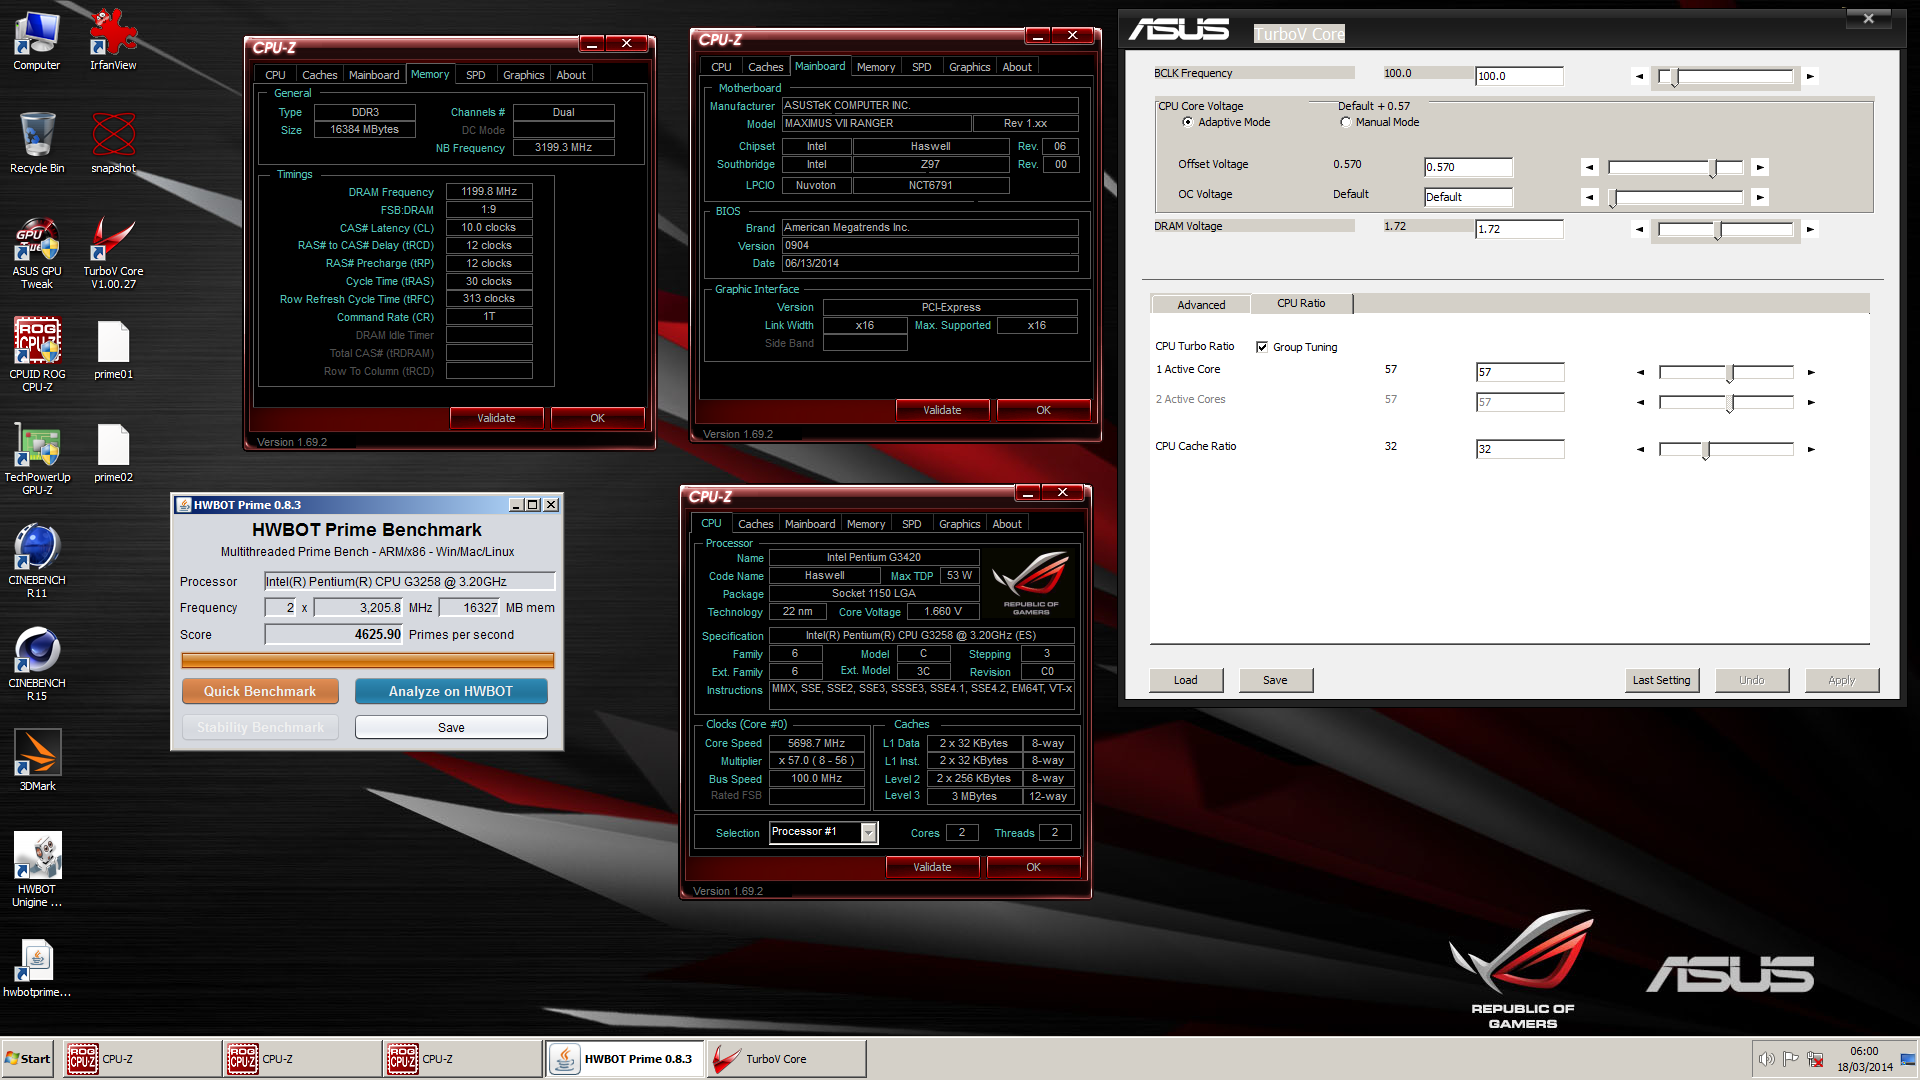Viewport: 1920px width, 1080px height.
Task: Click the network tray icon
Action: [1815, 1059]
